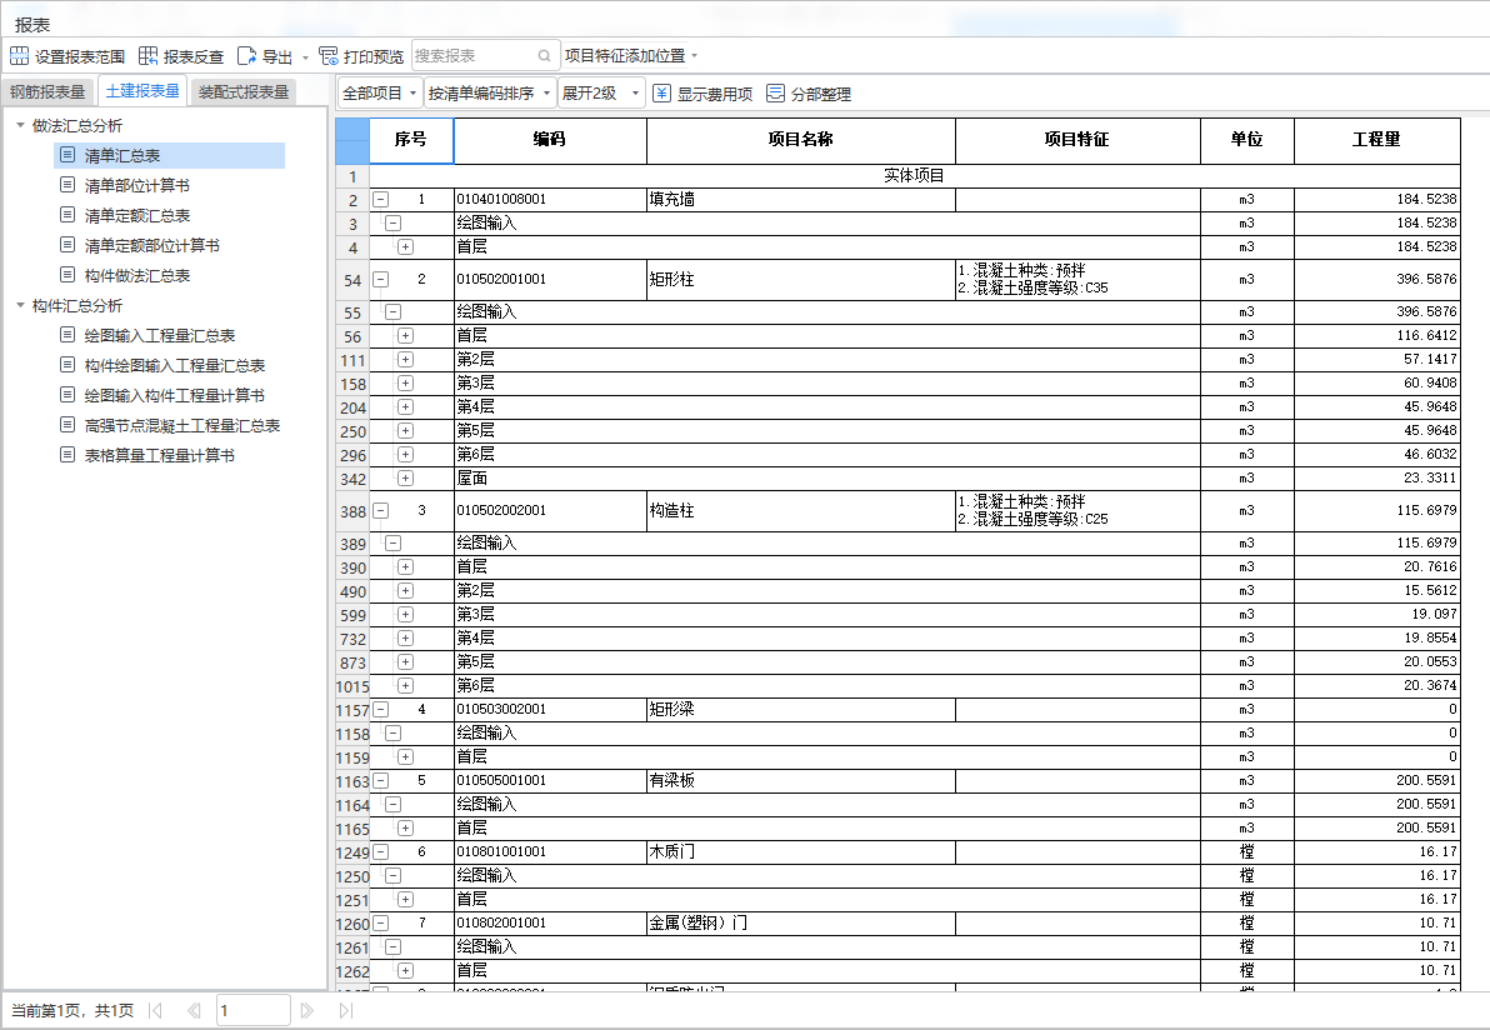The image size is (1490, 1030).
Task: Go to the first page
Action: 155,1010
